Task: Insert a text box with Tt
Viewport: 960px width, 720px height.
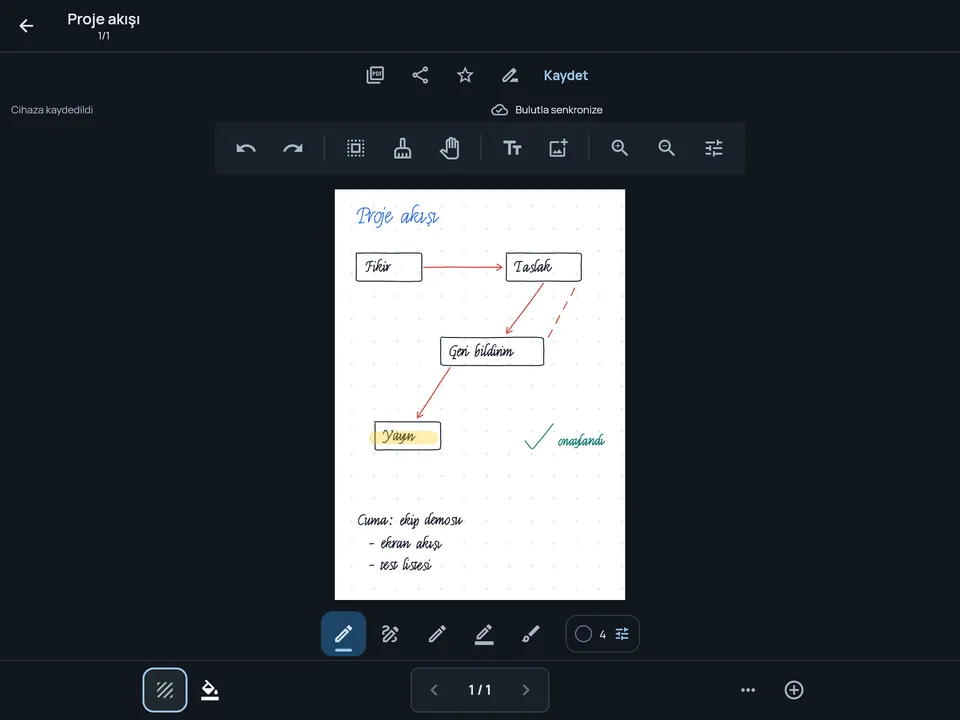Action: (512, 148)
